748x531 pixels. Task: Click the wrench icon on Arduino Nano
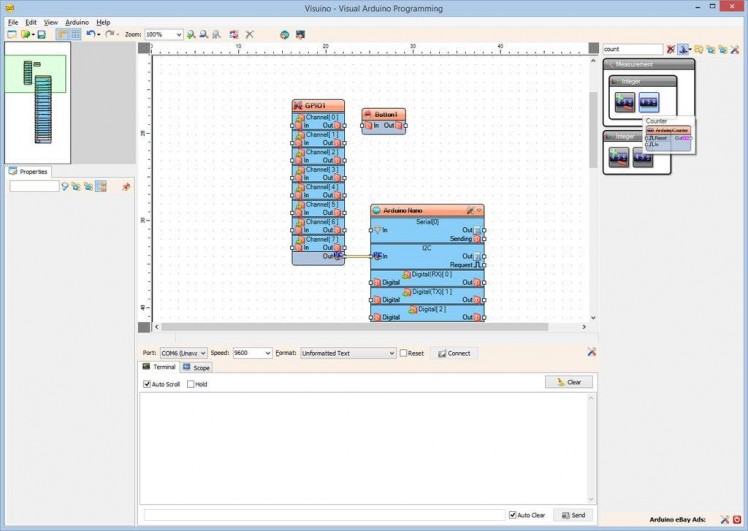pyautogui.click(x=468, y=211)
